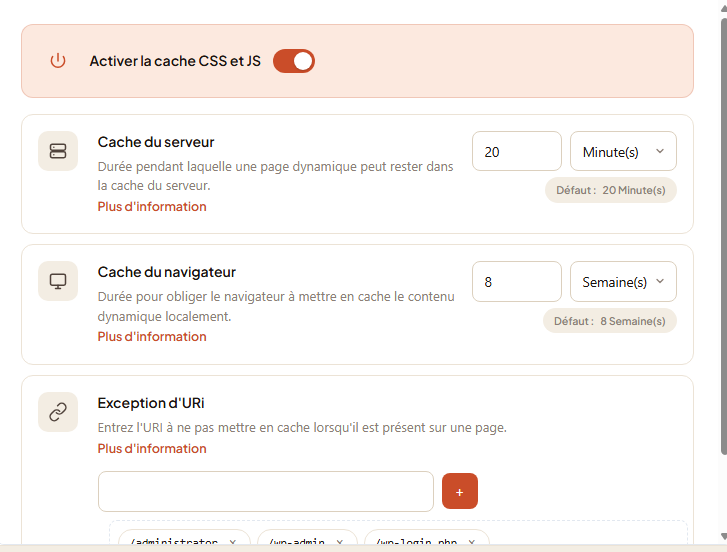Open the Semaine(s) unit dropdown
The image size is (727, 552).
[623, 282]
